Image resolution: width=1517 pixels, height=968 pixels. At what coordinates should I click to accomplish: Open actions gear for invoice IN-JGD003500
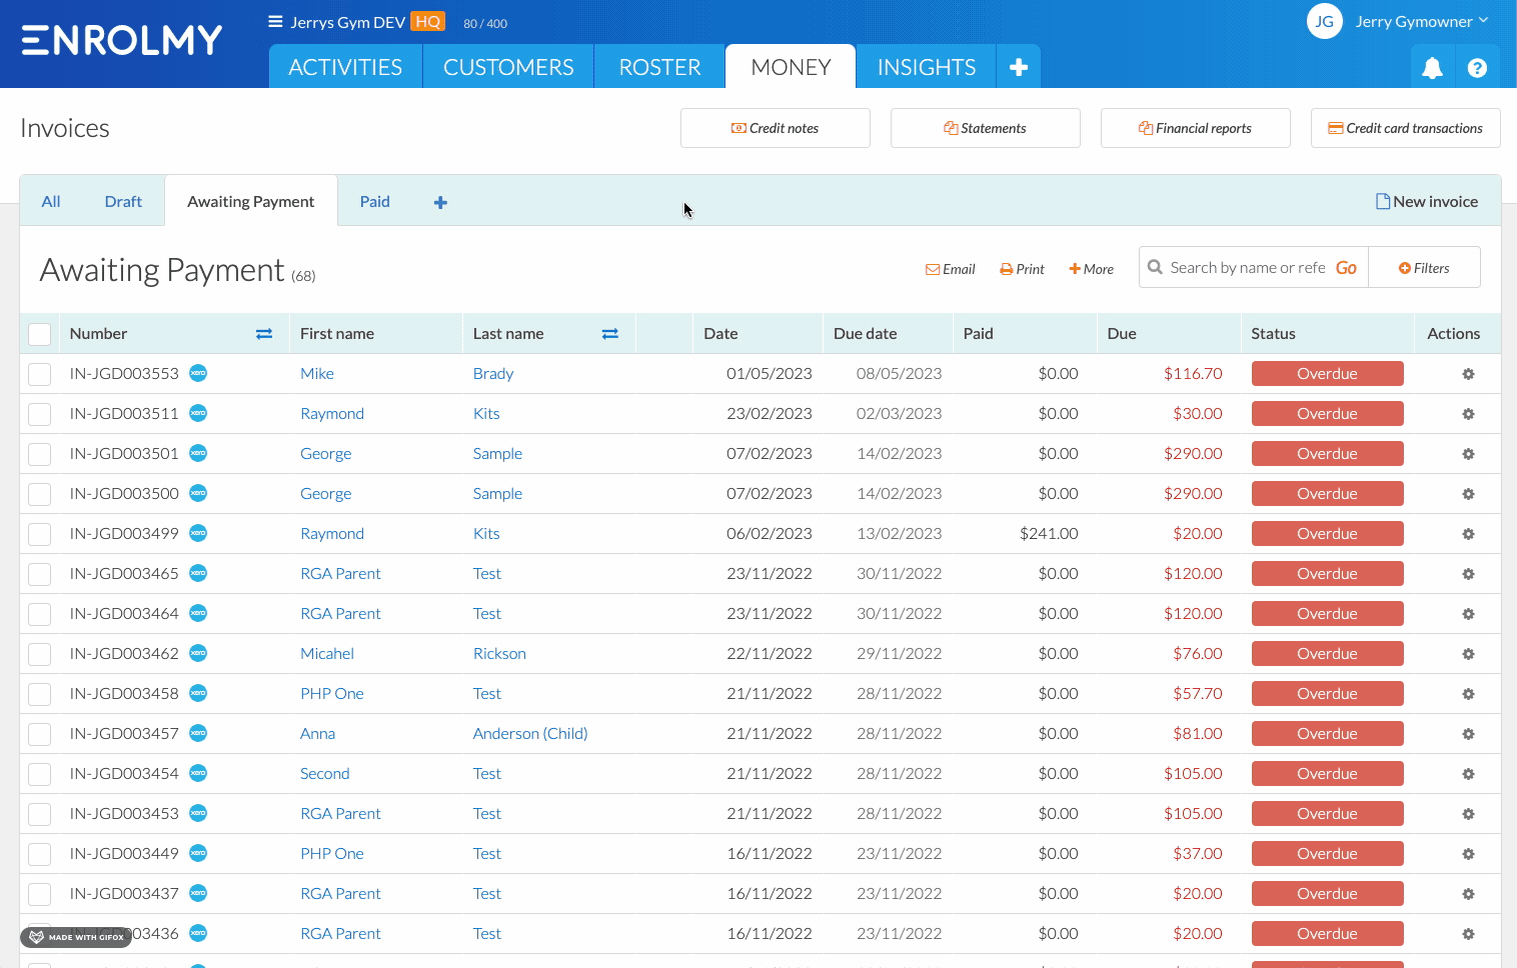1468,494
